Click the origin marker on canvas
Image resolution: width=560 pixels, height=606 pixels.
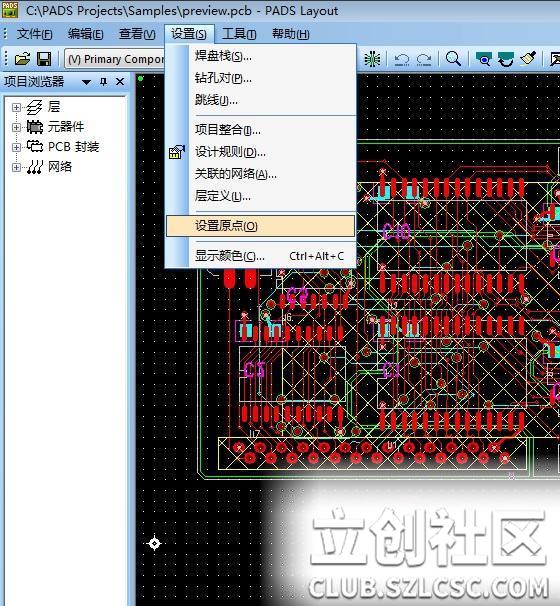pos(155,543)
